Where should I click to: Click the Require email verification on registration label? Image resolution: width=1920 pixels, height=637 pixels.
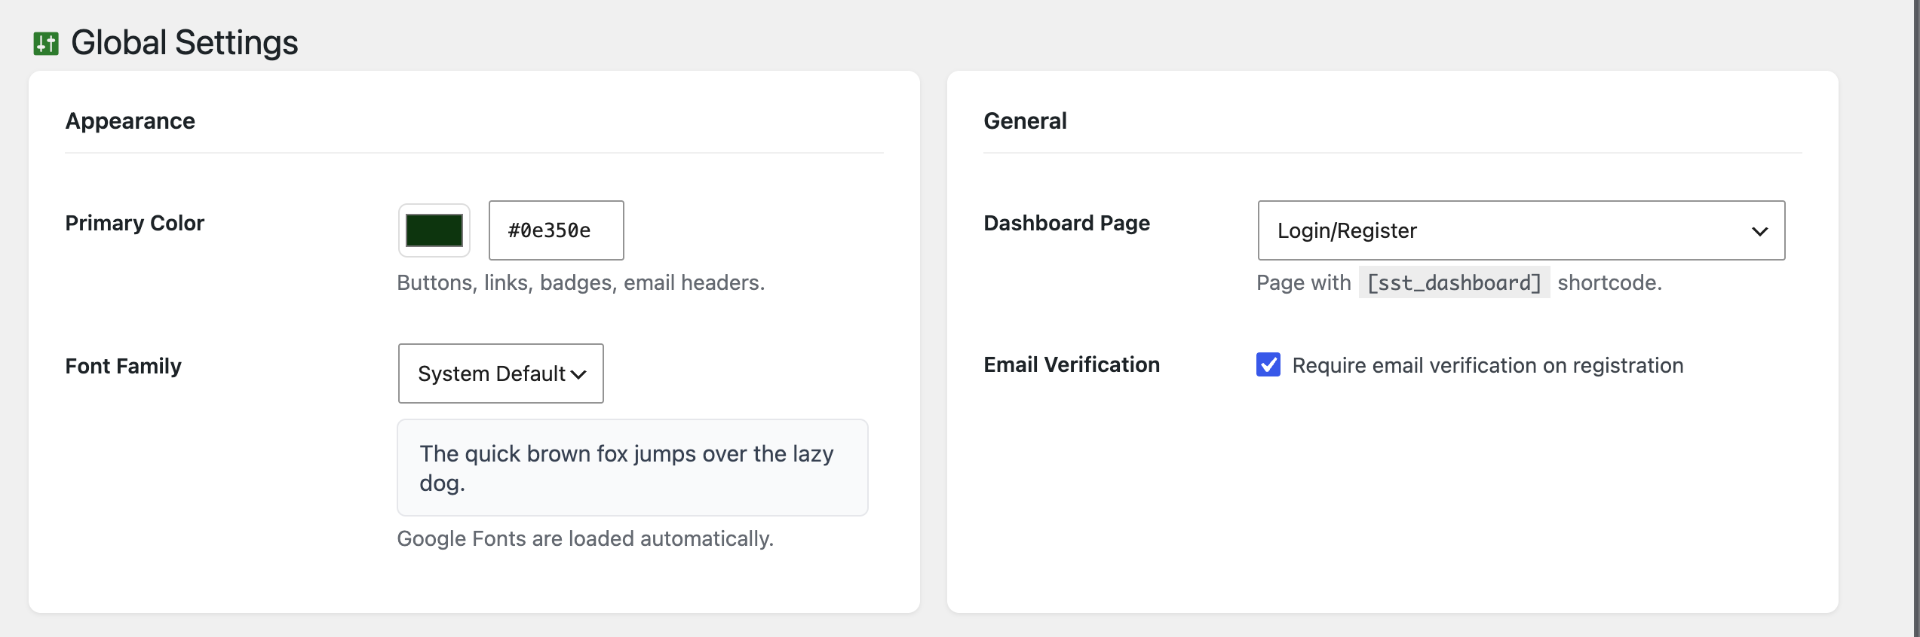1487,366
